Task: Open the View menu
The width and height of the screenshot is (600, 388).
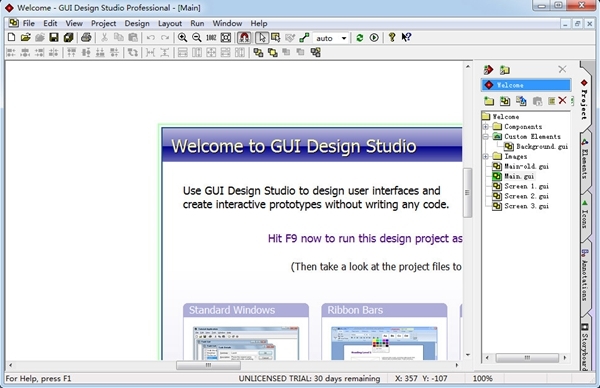Action: [x=74, y=23]
